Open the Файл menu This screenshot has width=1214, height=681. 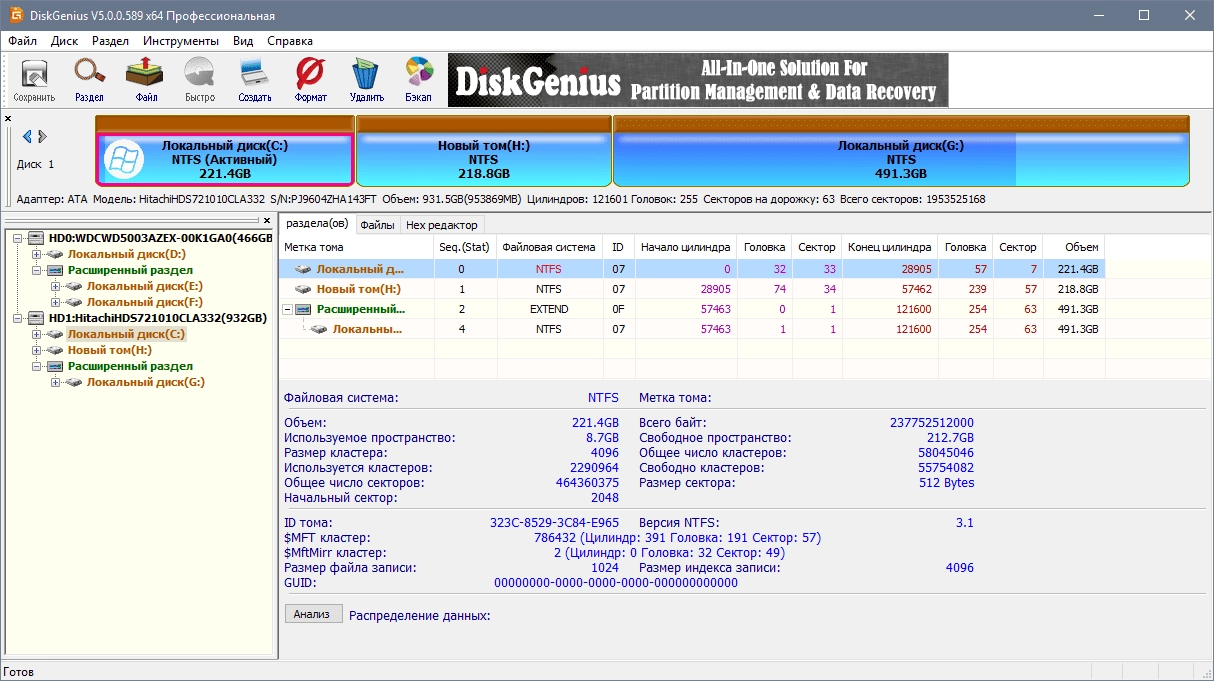coord(22,41)
